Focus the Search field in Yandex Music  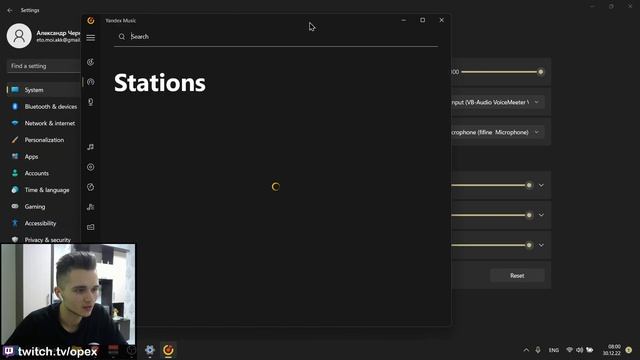276,37
